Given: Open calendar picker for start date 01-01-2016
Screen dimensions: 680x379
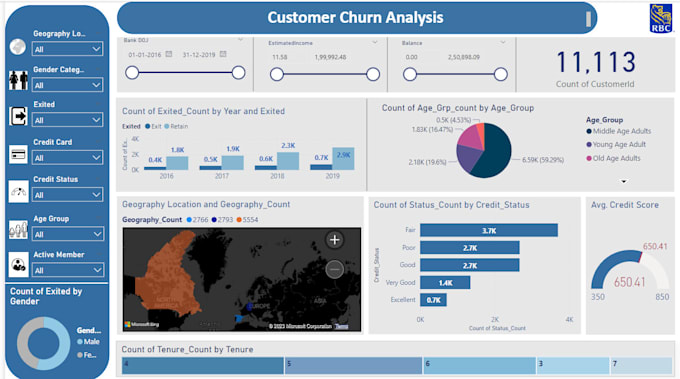Looking at the screenshot, I should (169, 54).
